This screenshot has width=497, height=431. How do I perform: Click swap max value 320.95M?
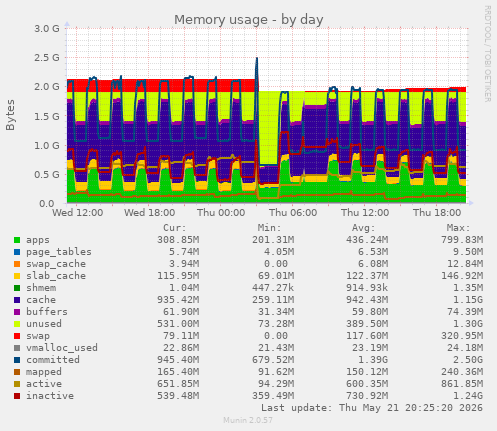[462, 336]
